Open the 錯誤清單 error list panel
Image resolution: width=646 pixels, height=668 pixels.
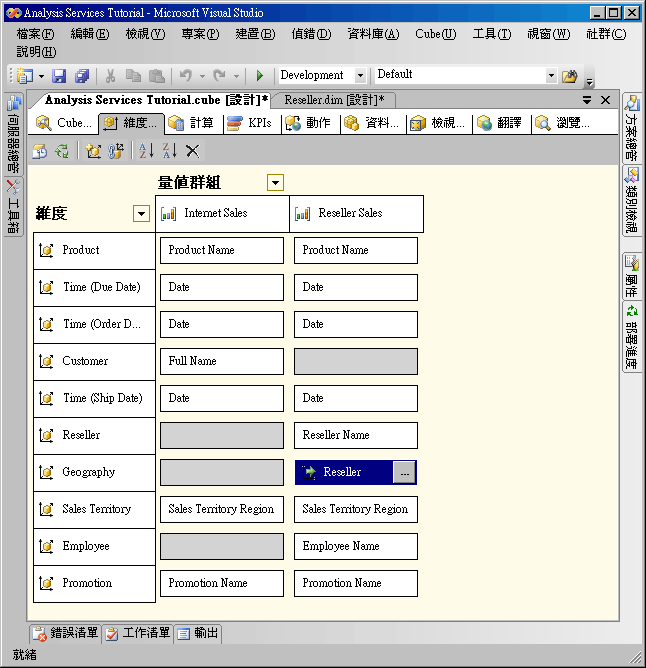click(66, 633)
